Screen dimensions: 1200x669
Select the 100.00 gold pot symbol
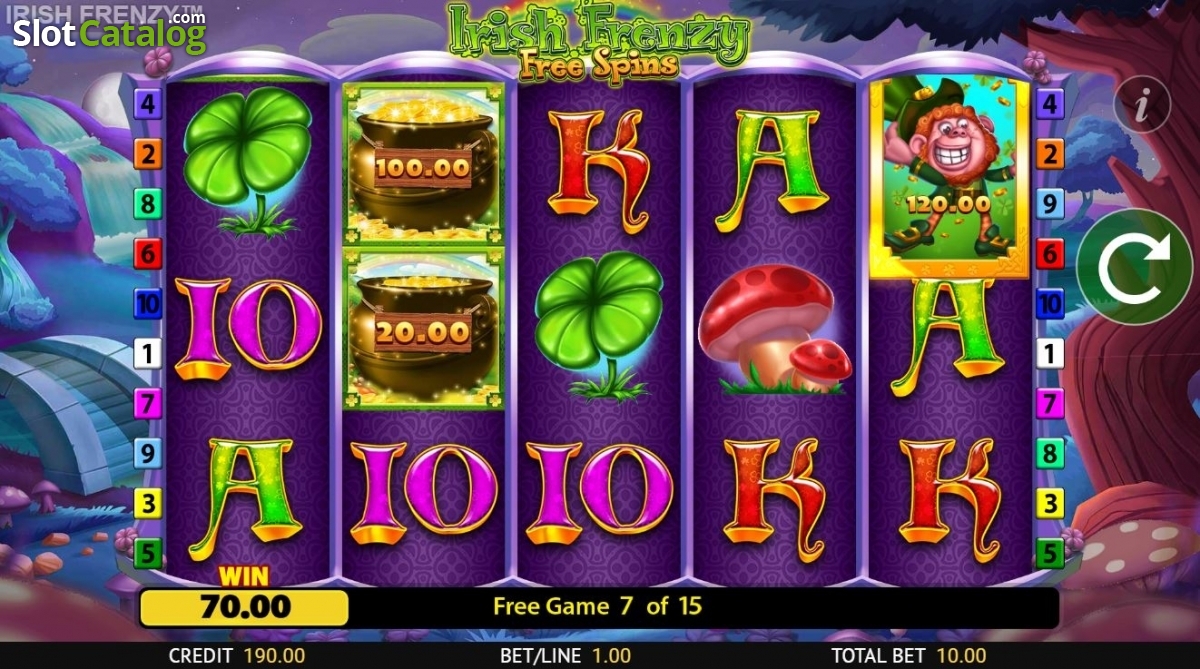tap(424, 164)
